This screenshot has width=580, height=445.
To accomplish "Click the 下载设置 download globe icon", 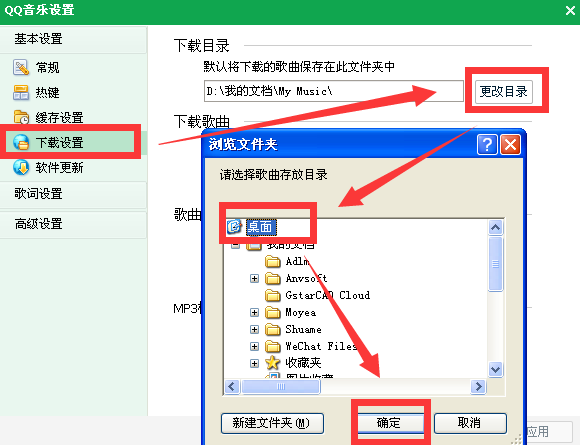I will coord(21,142).
